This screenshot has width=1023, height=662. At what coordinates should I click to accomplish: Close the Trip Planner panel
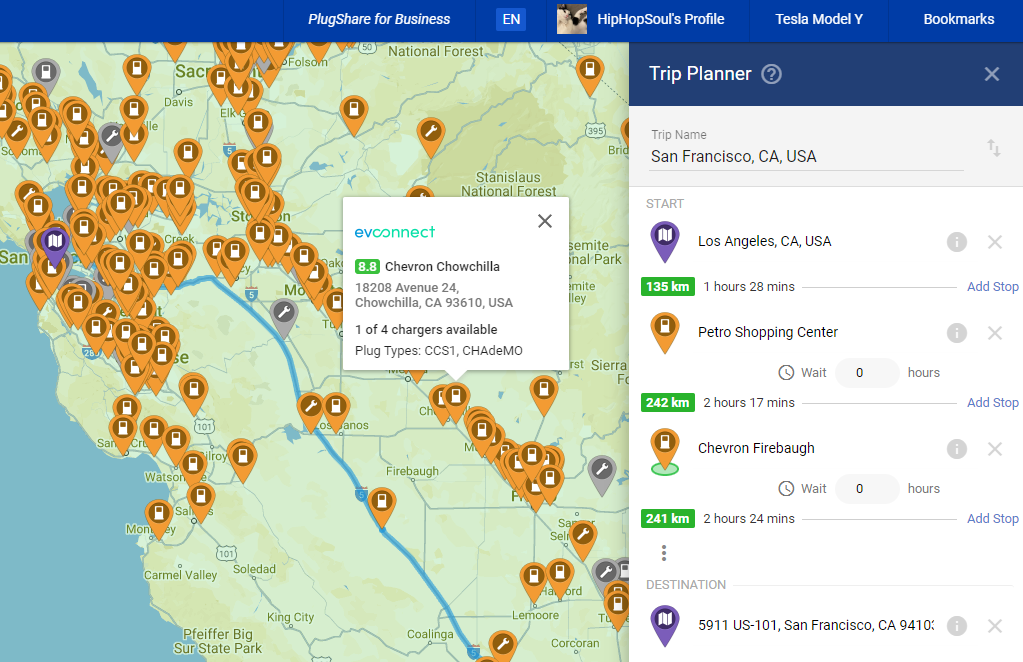[991, 74]
